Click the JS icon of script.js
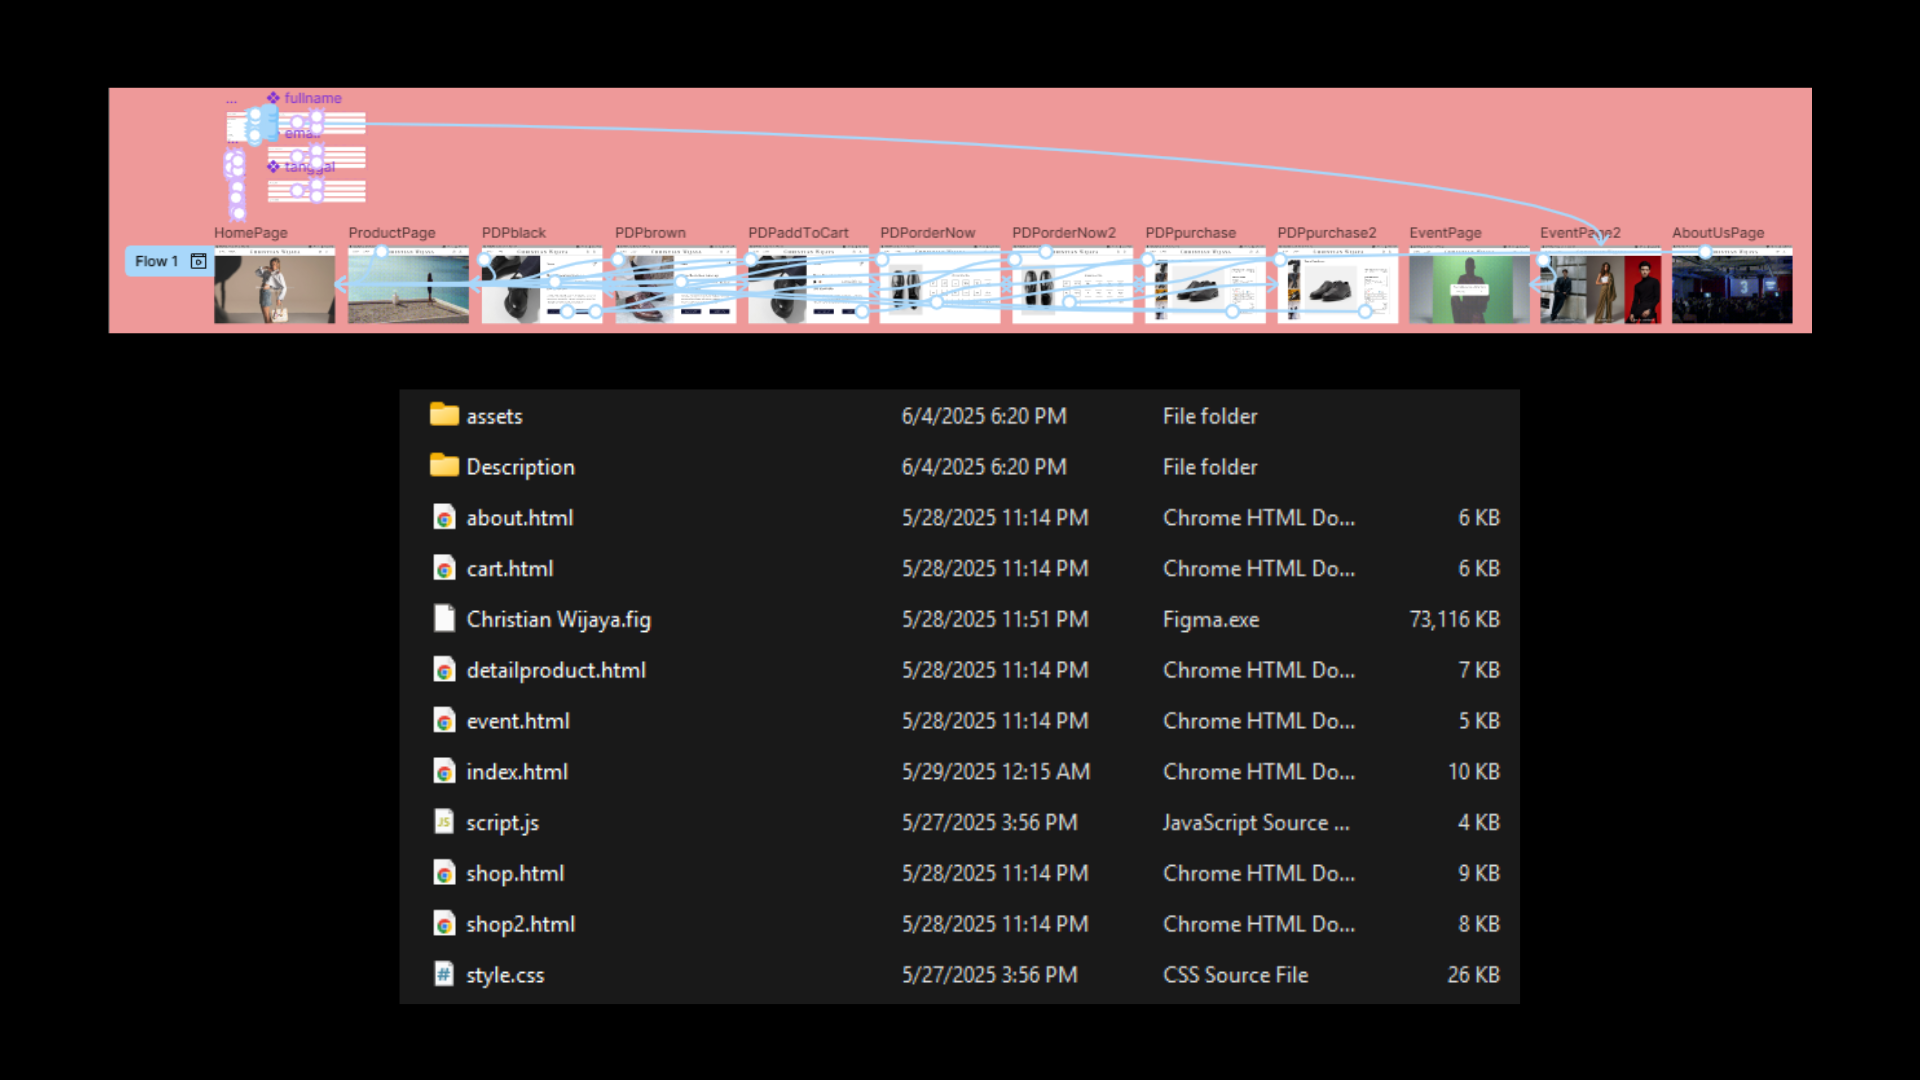 click(444, 822)
